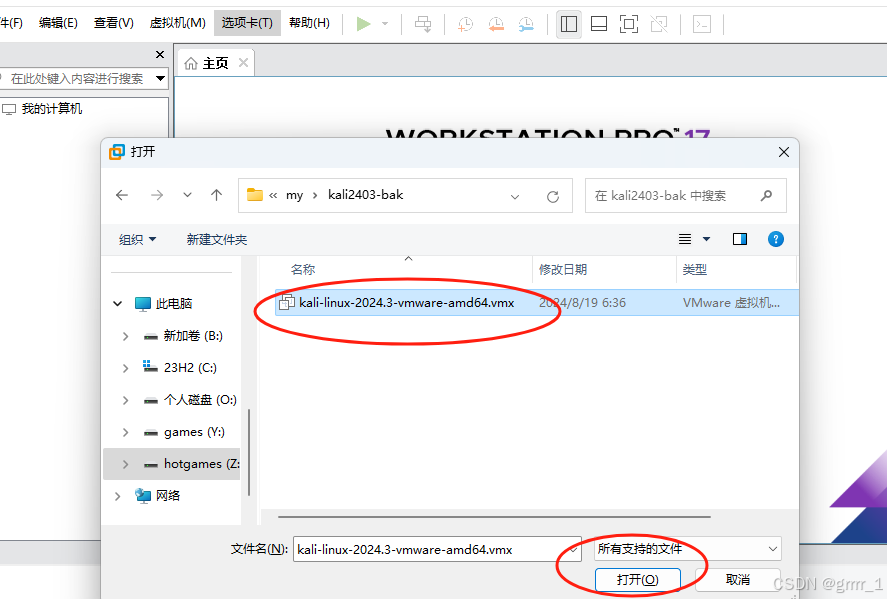This screenshot has height=599, width=887.
Task: Click the my breadcrumb in address bar
Action: 294,195
